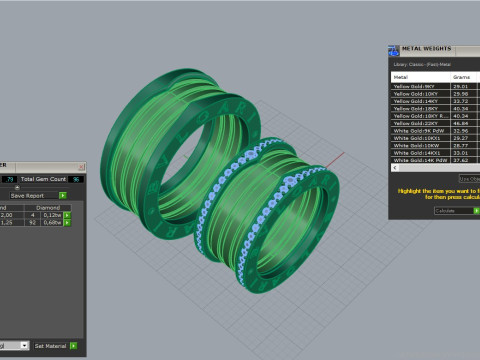480x360 pixels.
Task: Click the gem count cell showing 92
Action: tap(33, 222)
